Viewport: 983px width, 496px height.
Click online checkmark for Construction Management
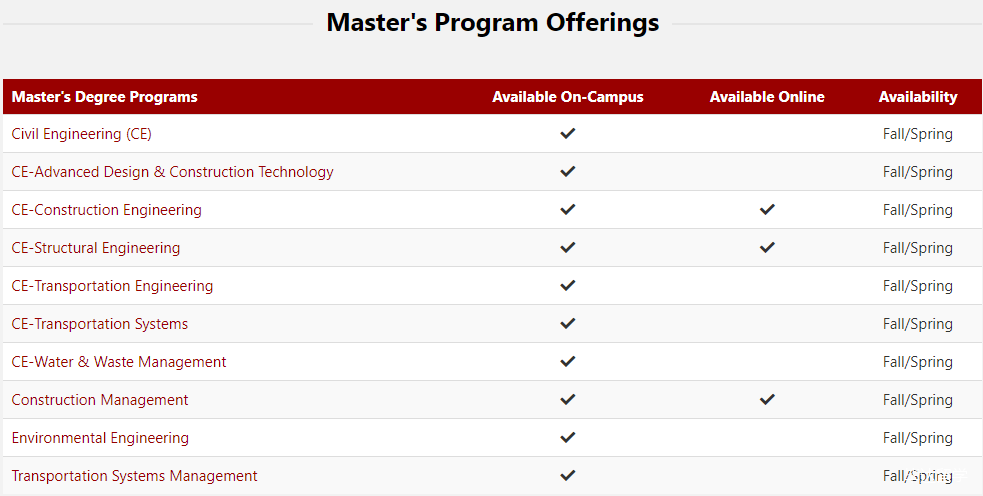(x=767, y=399)
